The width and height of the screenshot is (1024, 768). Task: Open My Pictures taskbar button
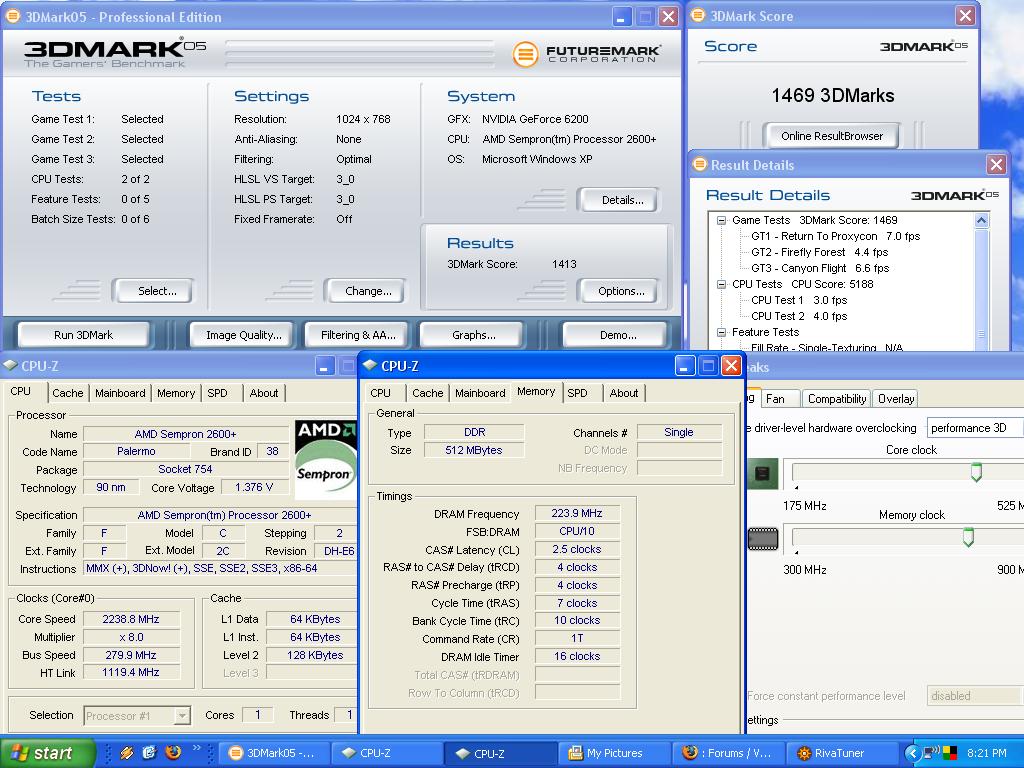[x=614, y=754]
